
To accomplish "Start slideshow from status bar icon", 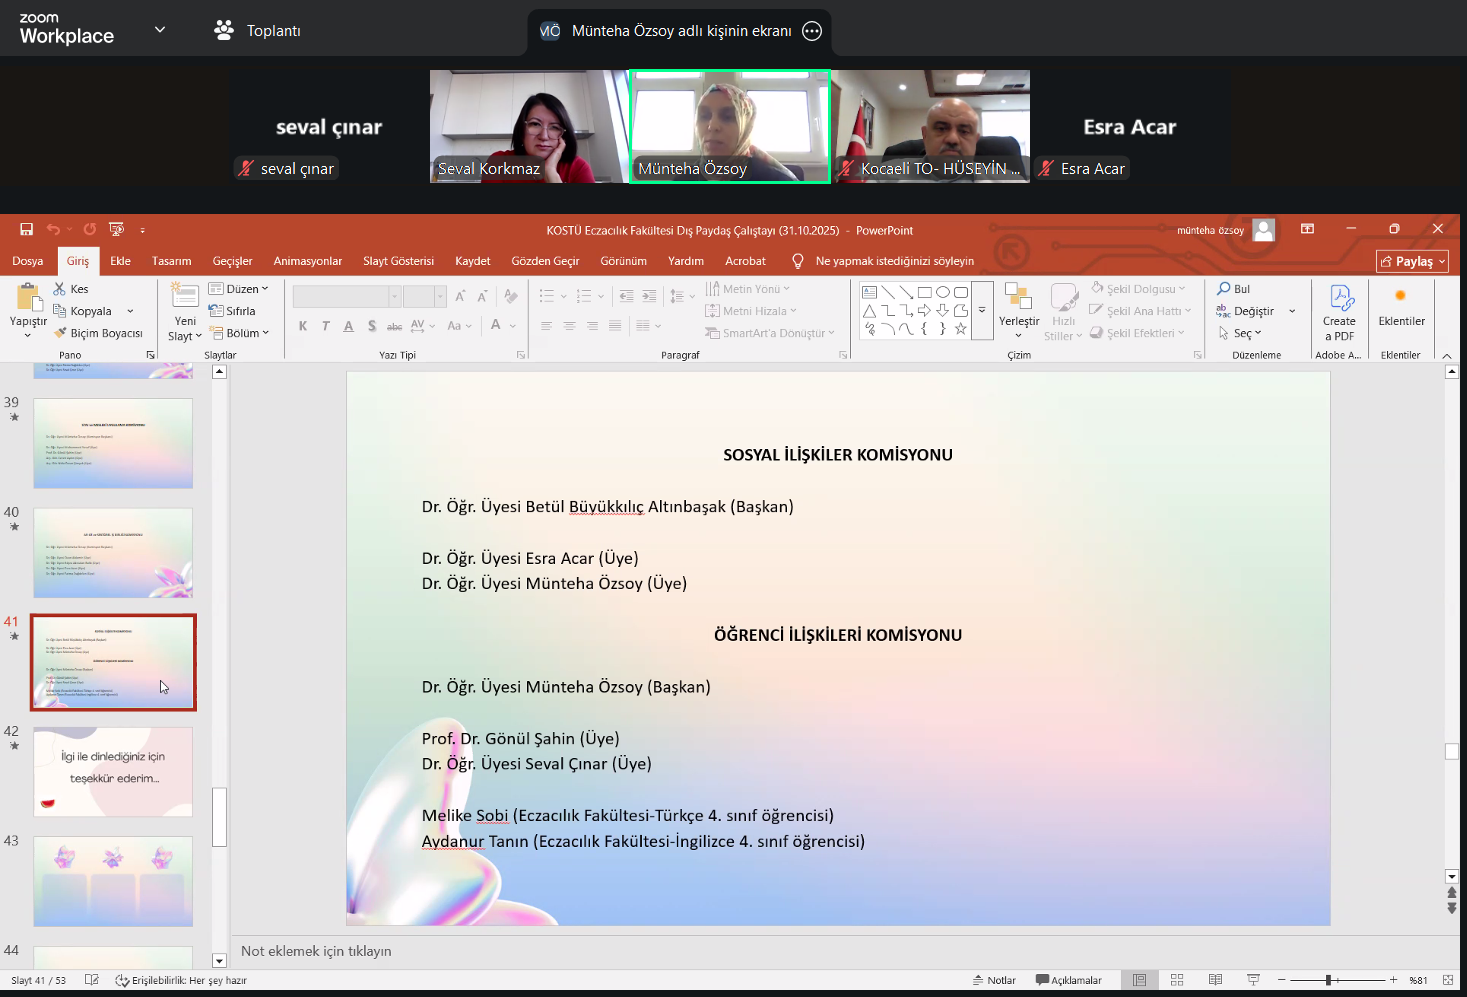I will 1253,980.
